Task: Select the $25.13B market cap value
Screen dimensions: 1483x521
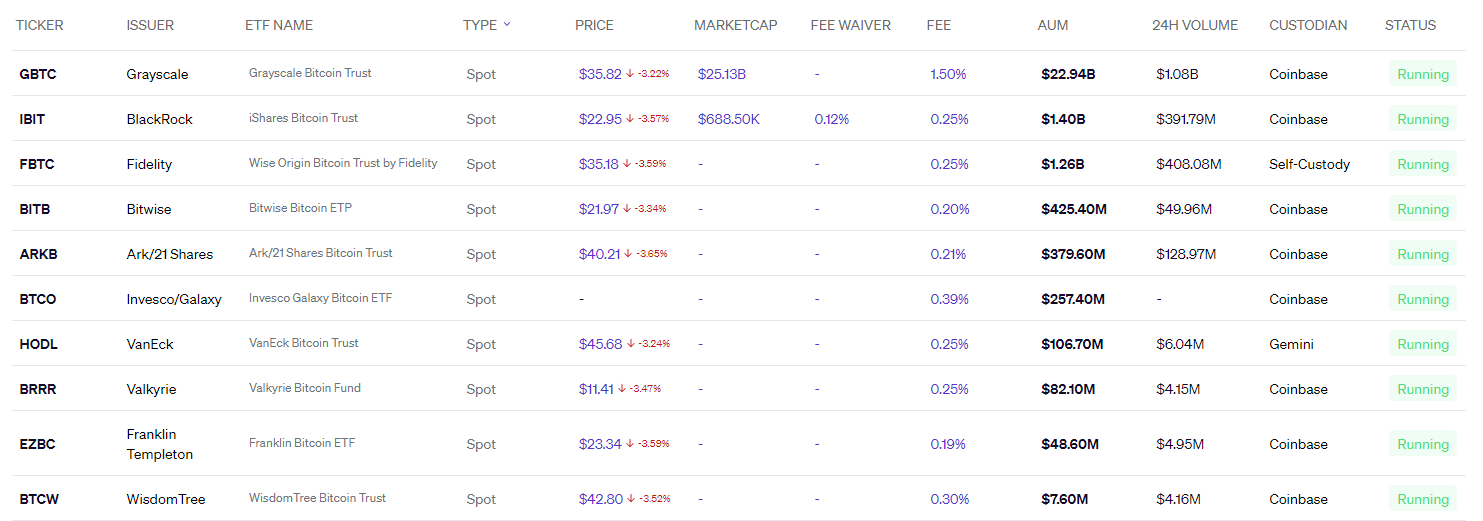Action: (x=721, y=74)
